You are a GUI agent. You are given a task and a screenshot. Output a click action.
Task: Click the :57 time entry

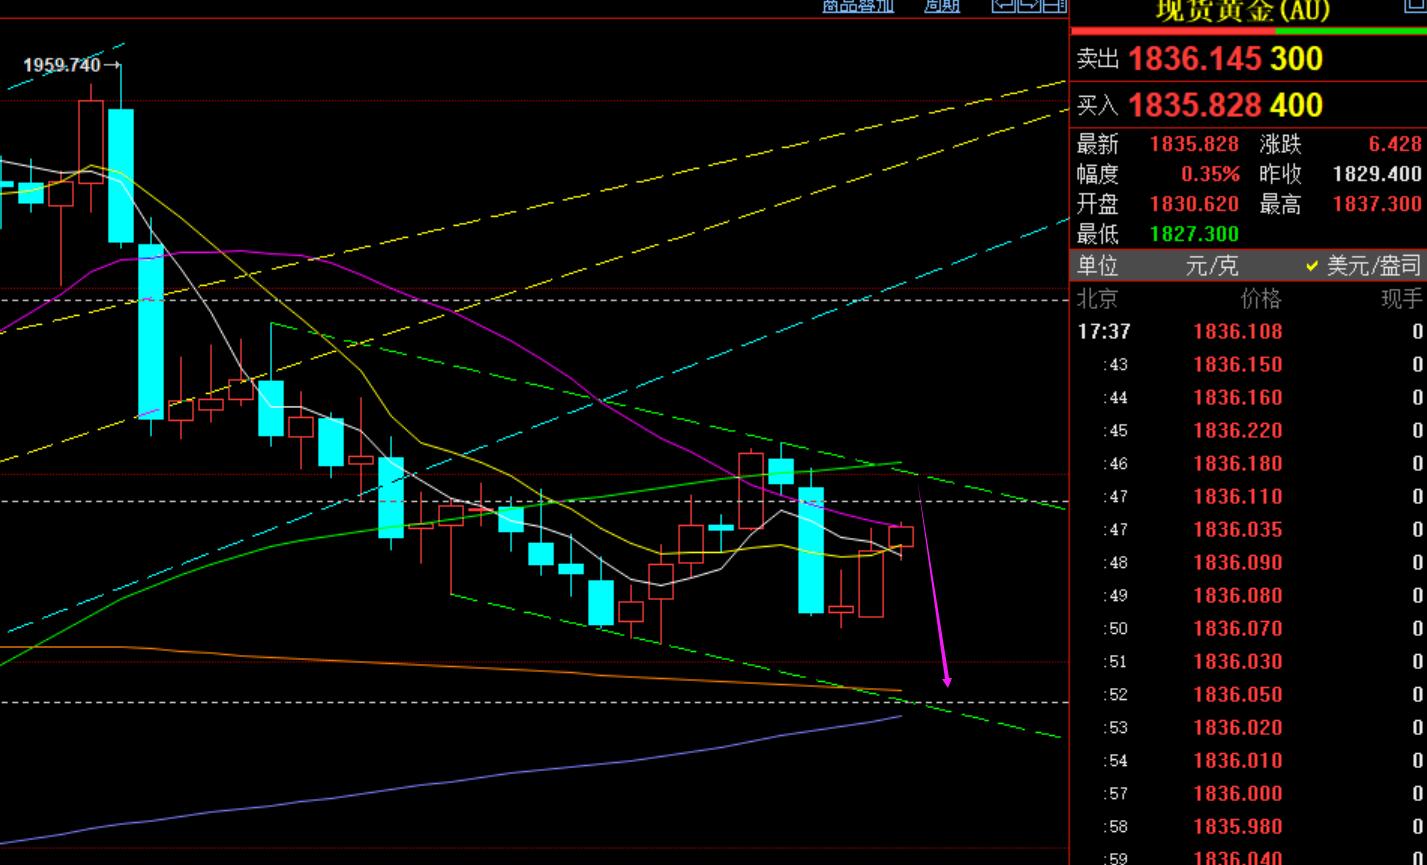pos(1115,794)
